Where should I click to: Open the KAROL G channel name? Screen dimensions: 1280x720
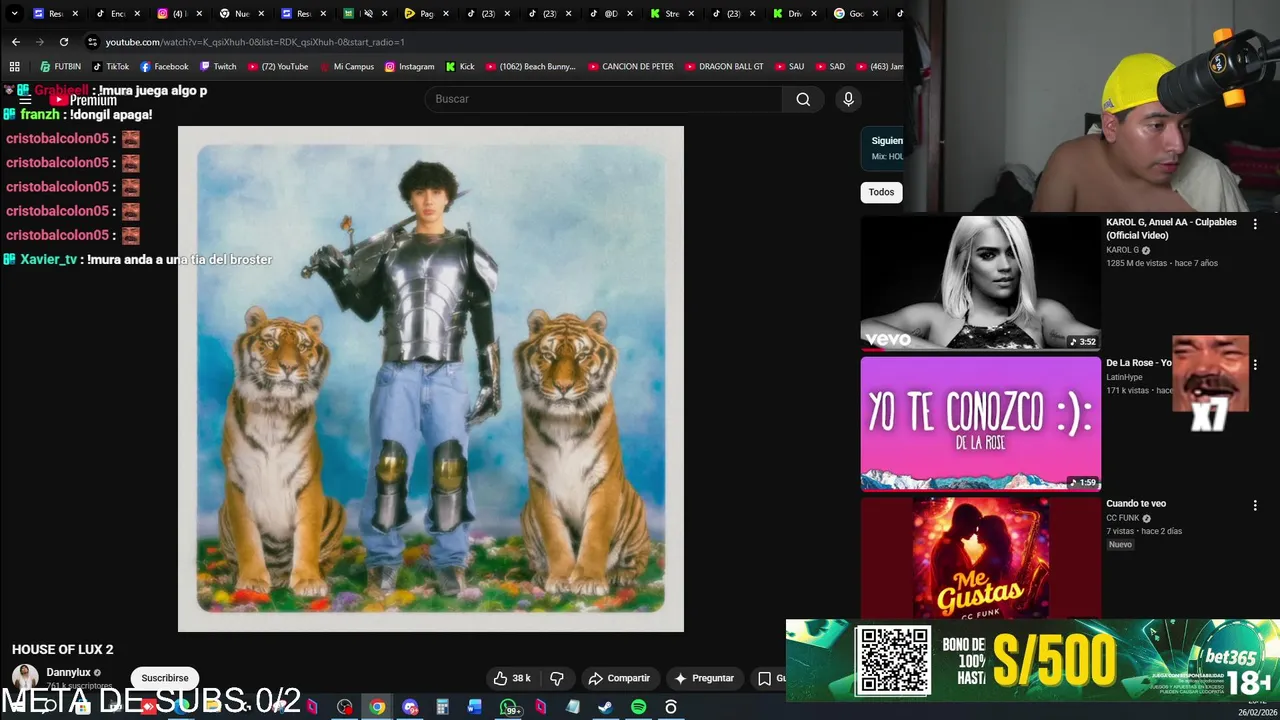click(1122, 250)
